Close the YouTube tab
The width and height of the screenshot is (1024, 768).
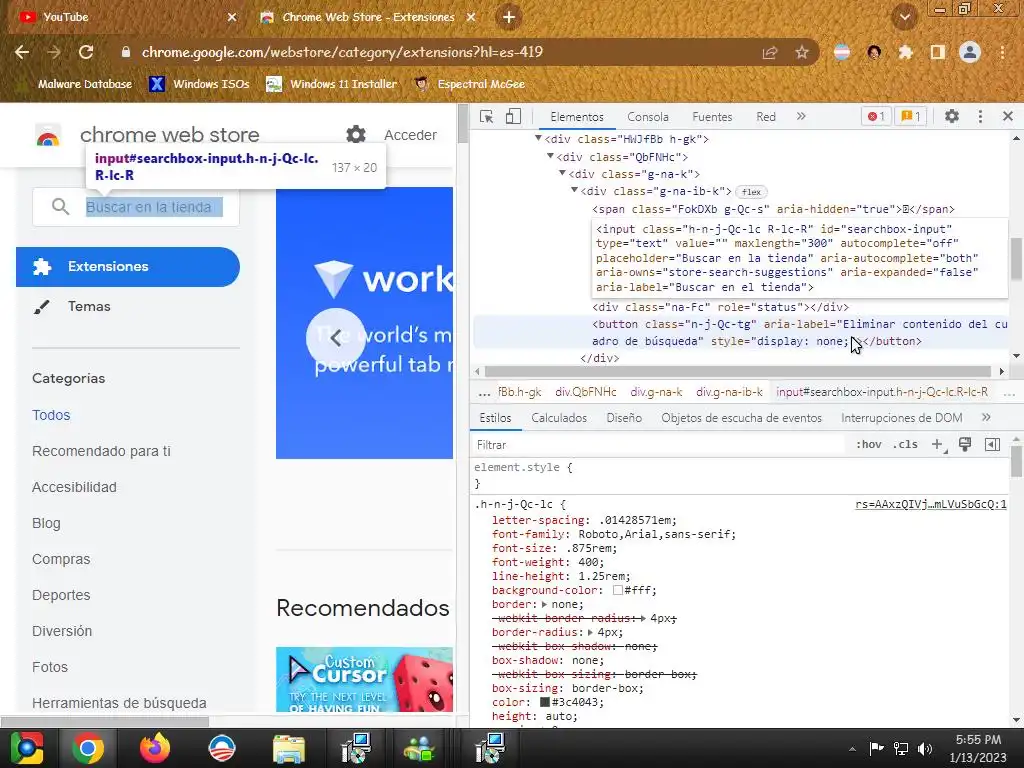[x=232, y=18]
